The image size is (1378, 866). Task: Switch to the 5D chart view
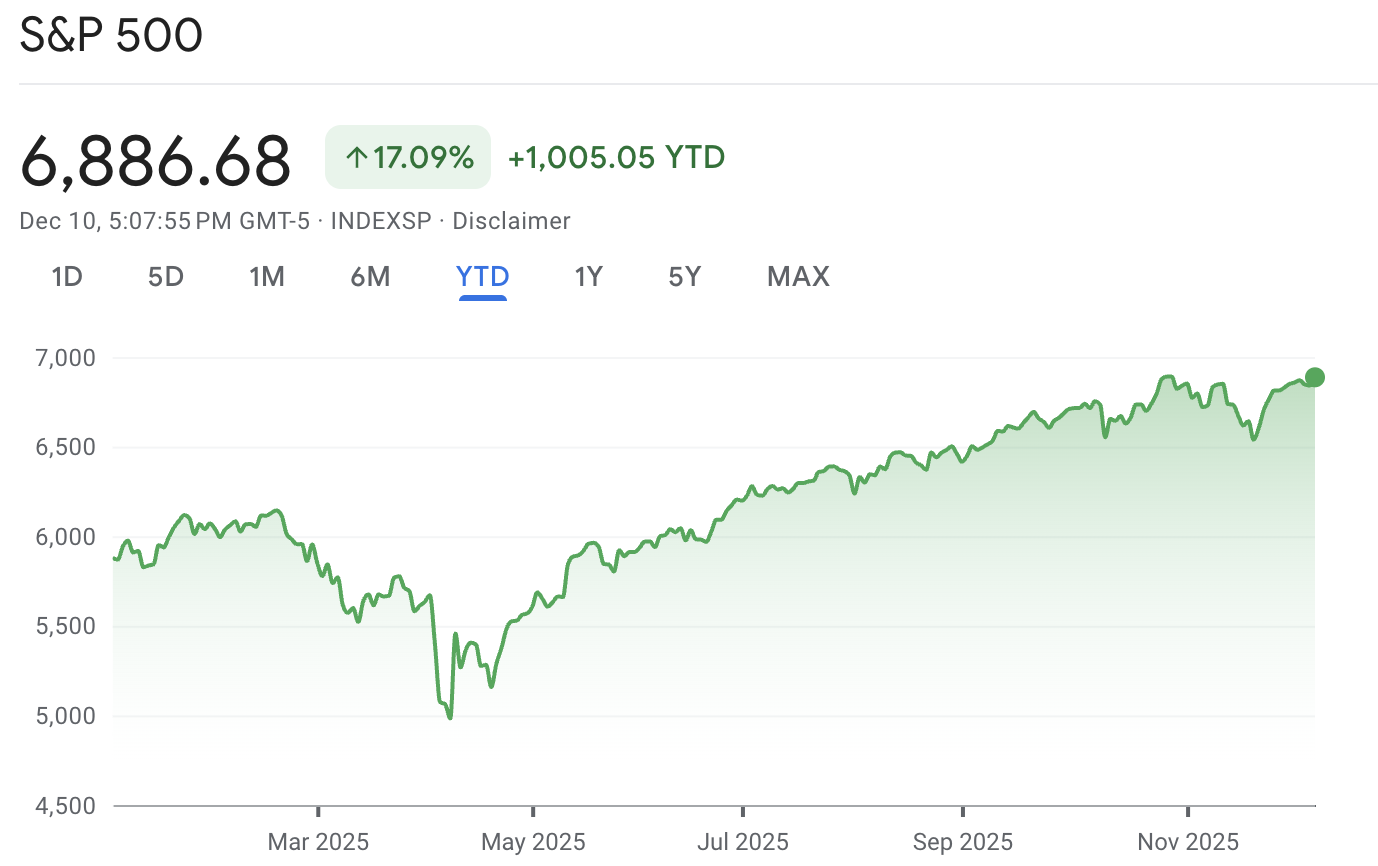(x=165, y=277)
